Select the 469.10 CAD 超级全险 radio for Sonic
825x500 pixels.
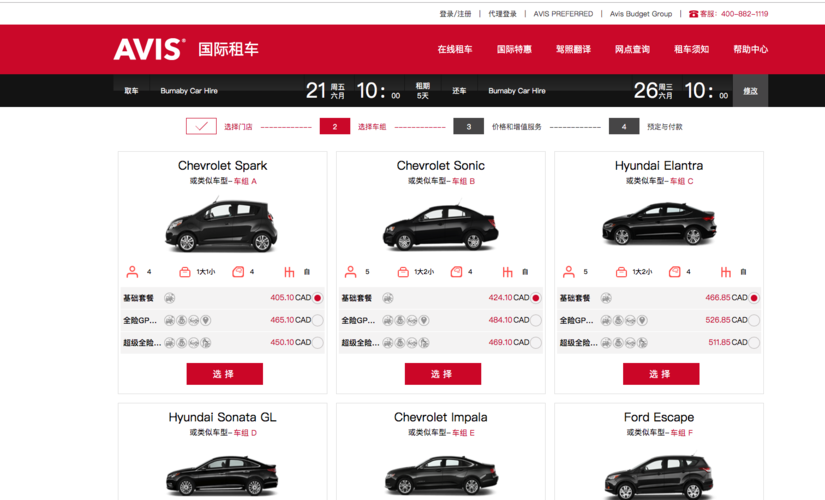536,343
